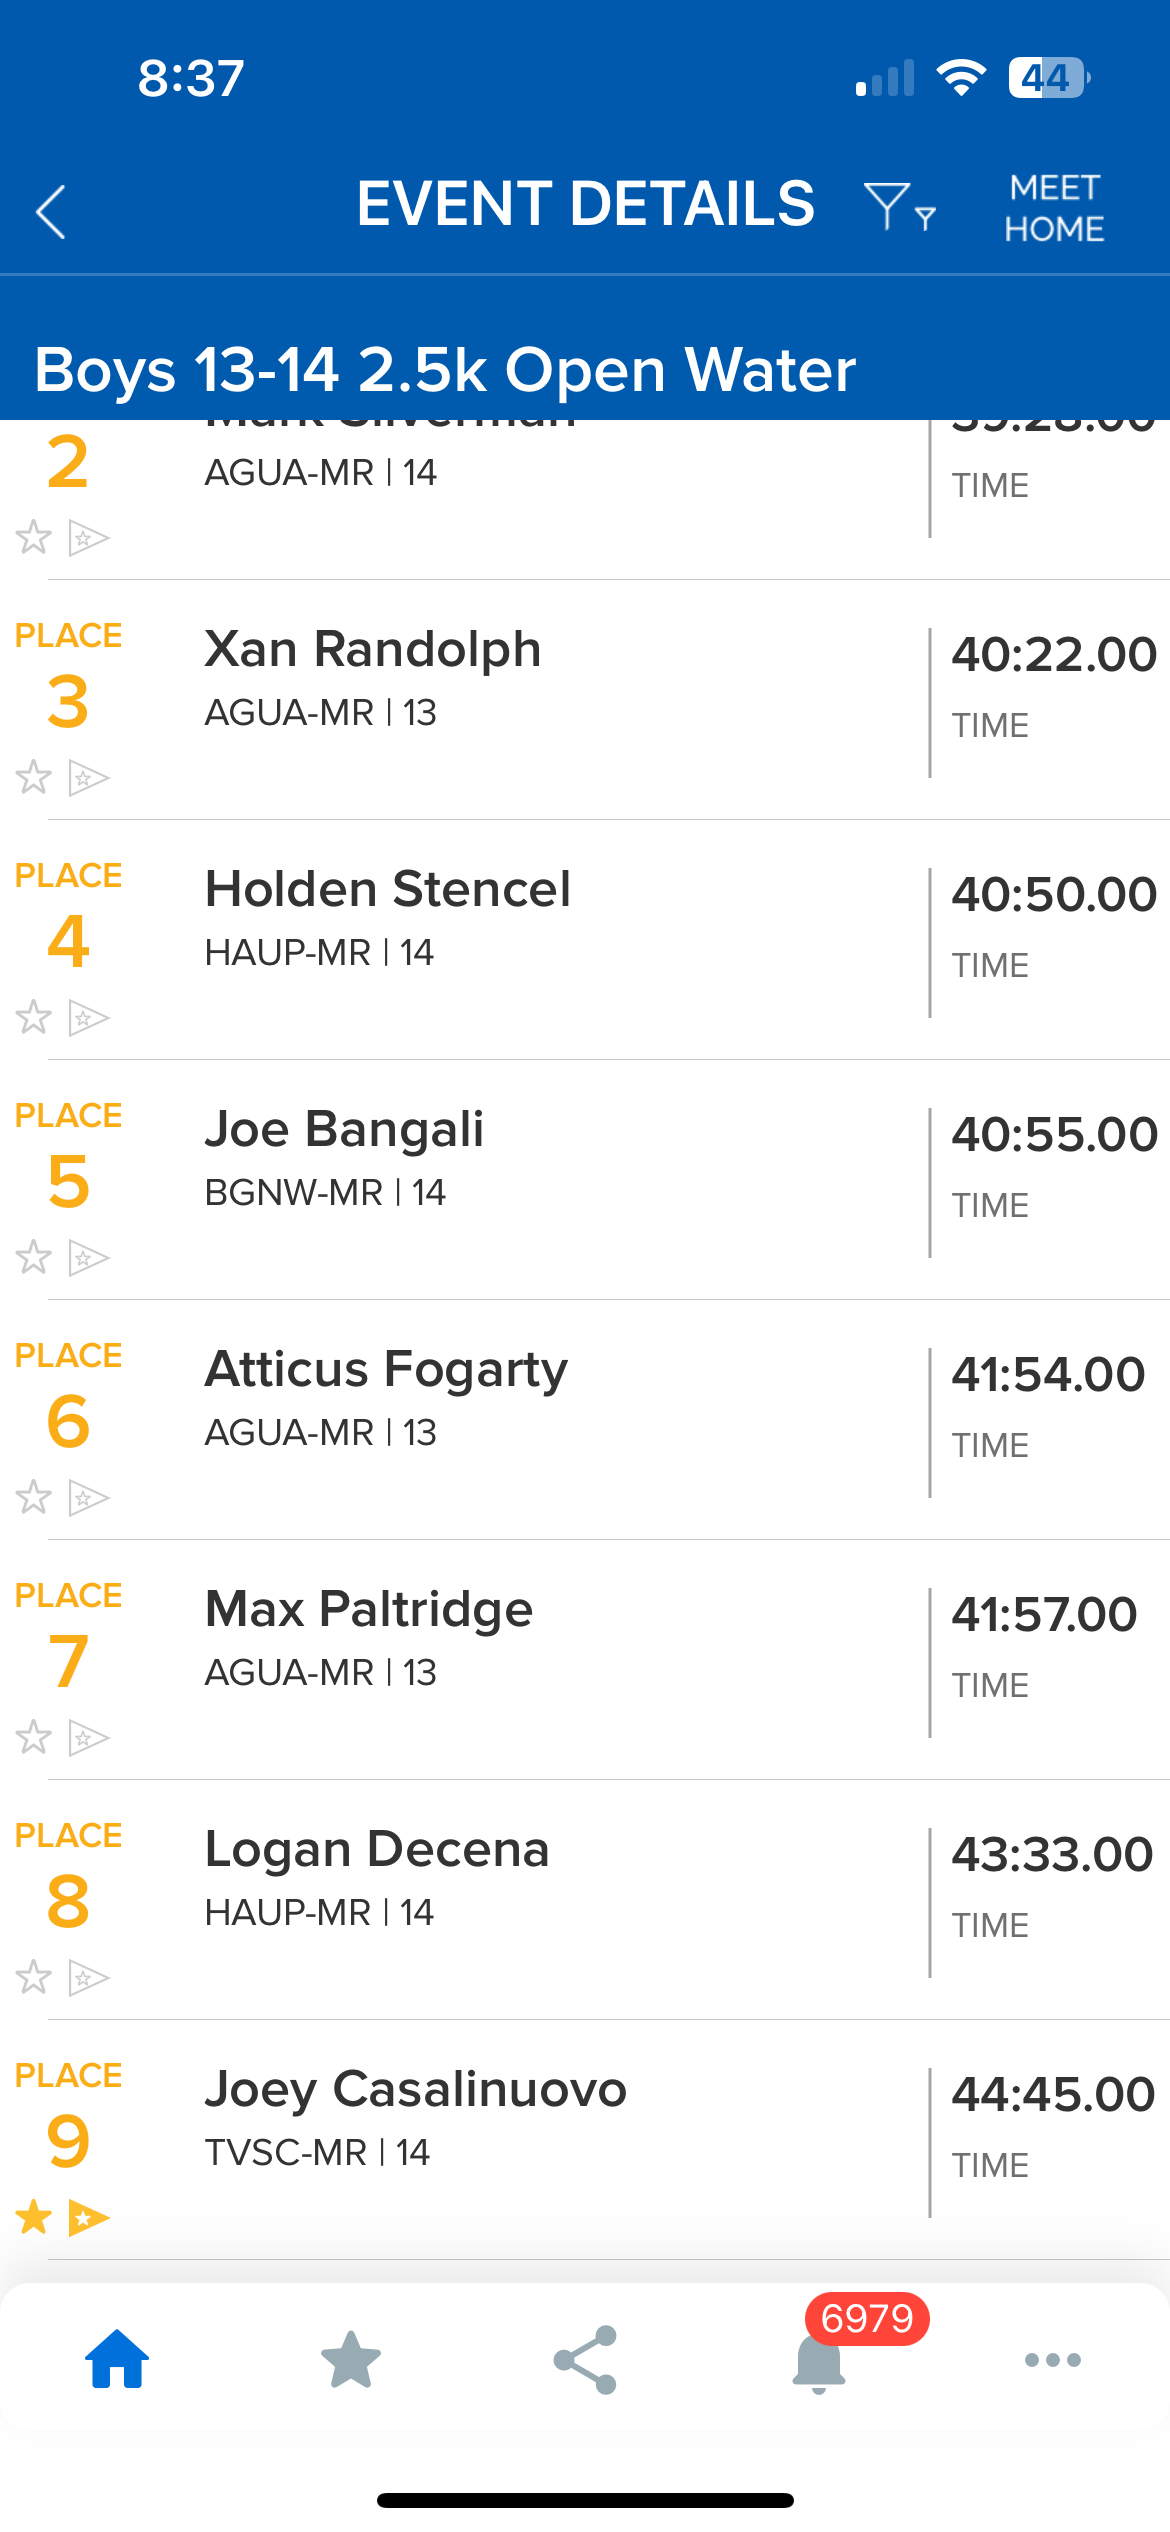Tap the team flag icon for Atticus Fogarty
This screenshot has height=2532, width=1170.
[88, 1497]
